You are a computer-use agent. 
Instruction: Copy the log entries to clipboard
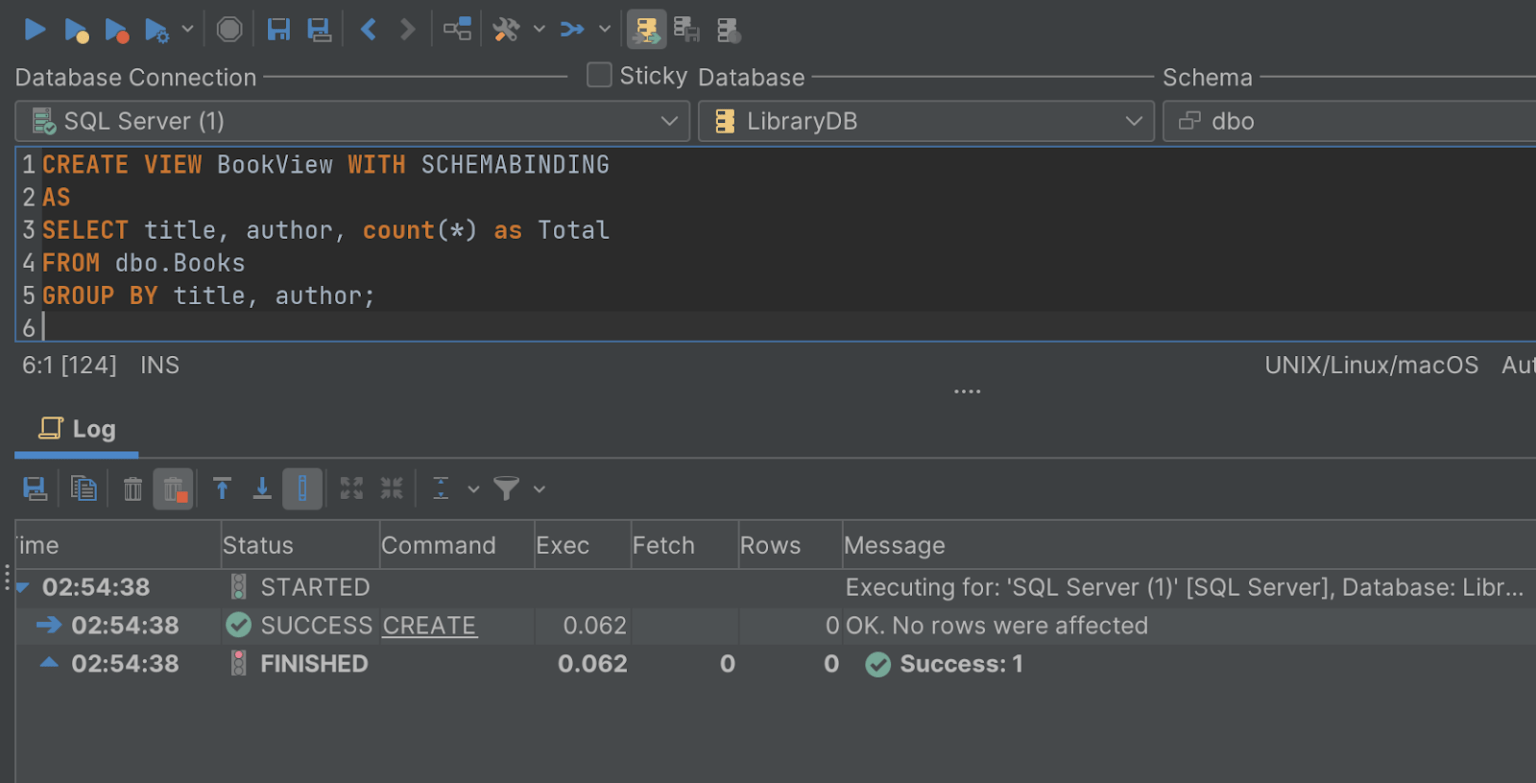click(84, 488)
